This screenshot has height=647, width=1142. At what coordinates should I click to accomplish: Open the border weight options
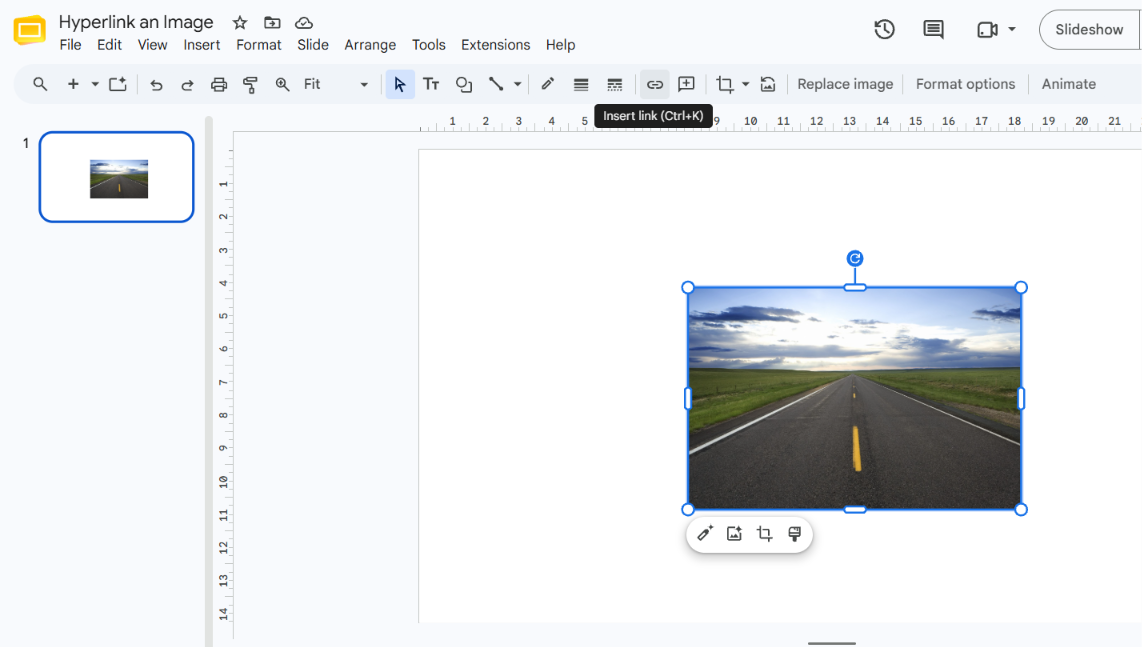coord(580,85)
